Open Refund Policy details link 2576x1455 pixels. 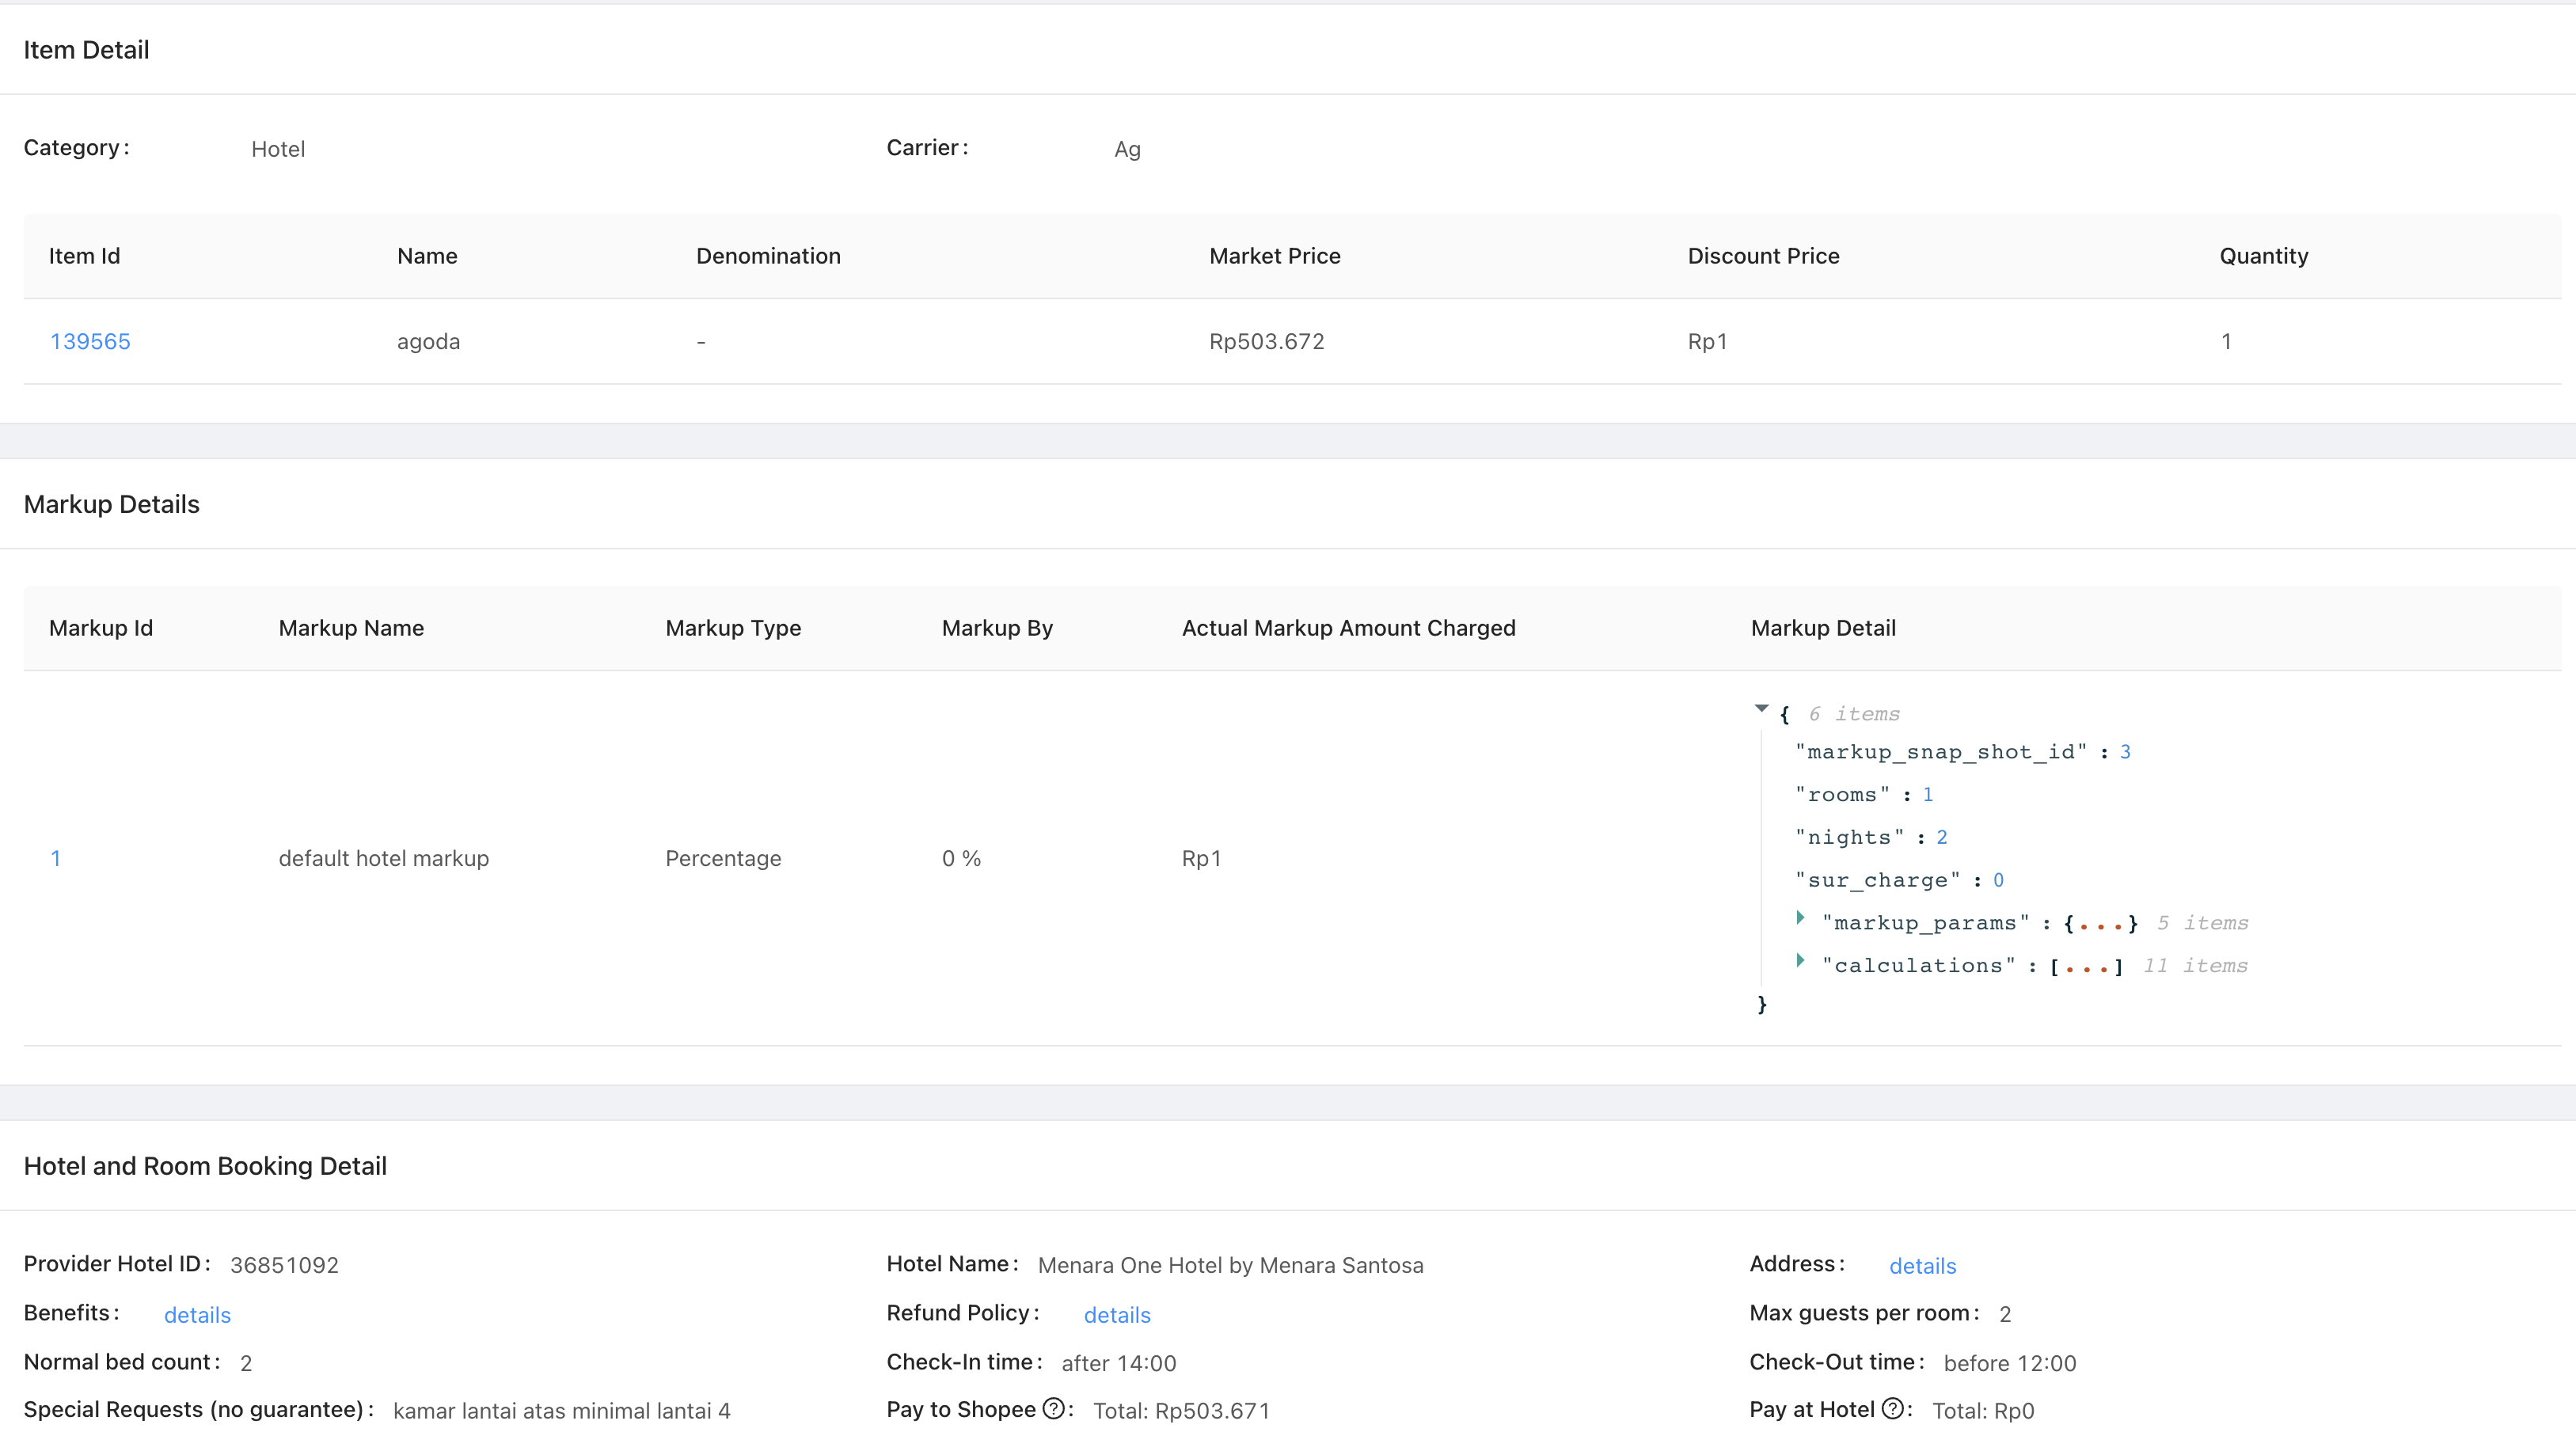(x=1117, y=1315)
